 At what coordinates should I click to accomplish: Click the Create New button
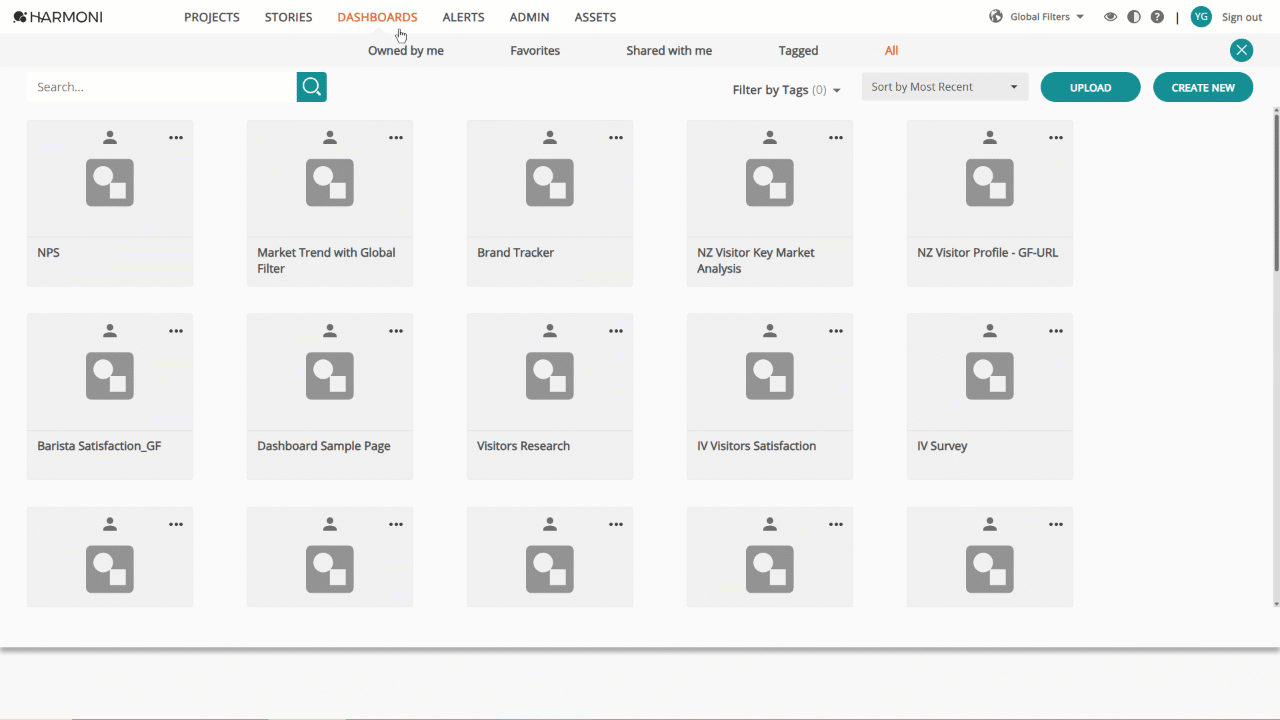1203,88
